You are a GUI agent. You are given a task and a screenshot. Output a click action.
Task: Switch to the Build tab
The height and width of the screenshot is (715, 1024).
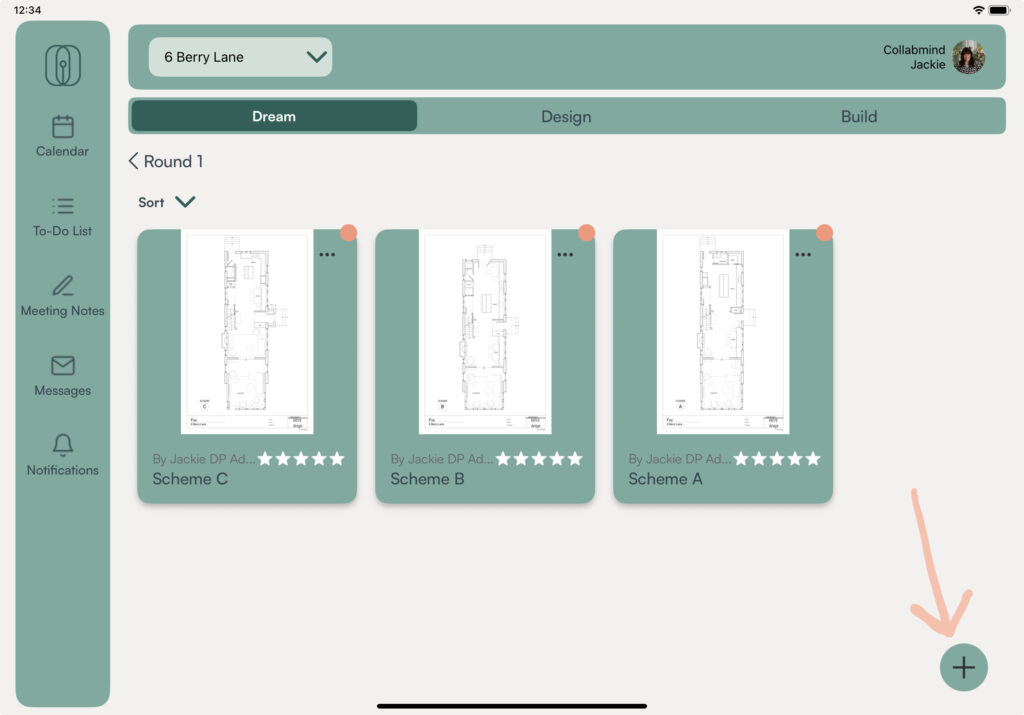pyautogui.click(x=858, y=116)
